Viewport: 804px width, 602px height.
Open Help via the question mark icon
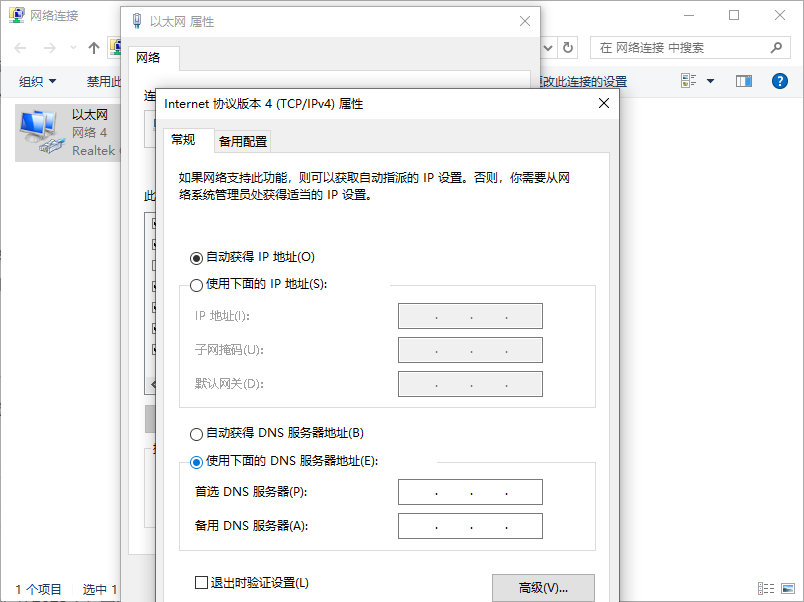780,81
